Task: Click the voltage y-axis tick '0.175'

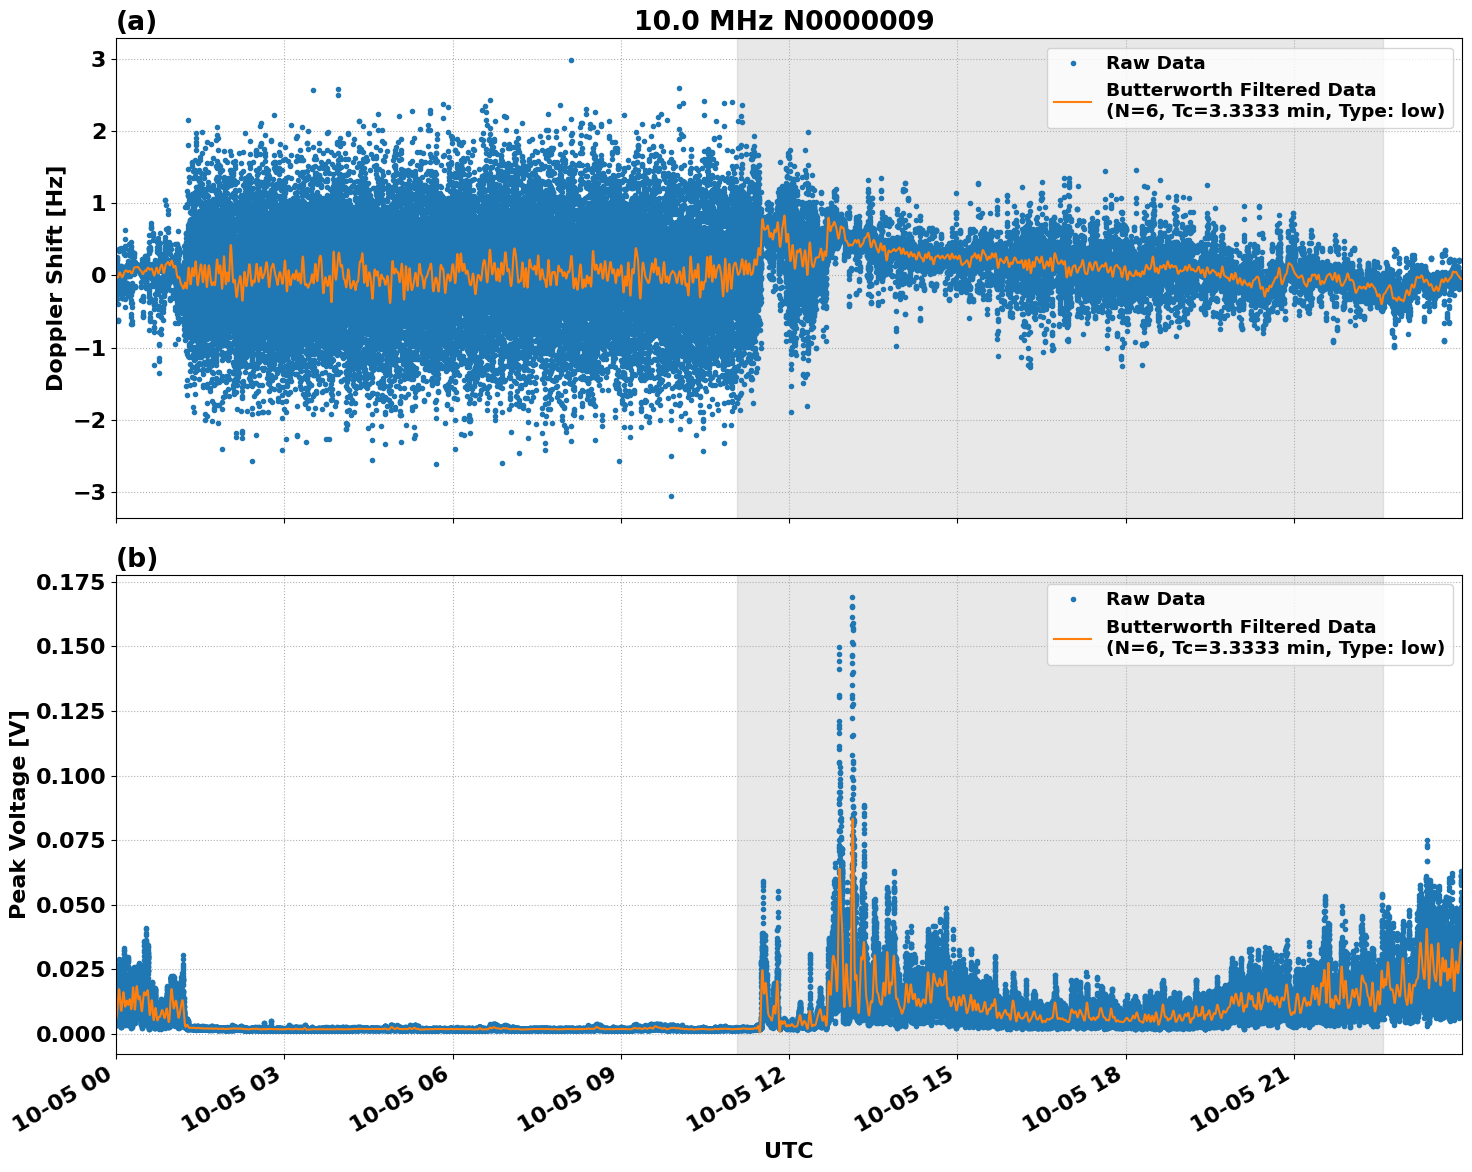Action: [x=71, y=582]
